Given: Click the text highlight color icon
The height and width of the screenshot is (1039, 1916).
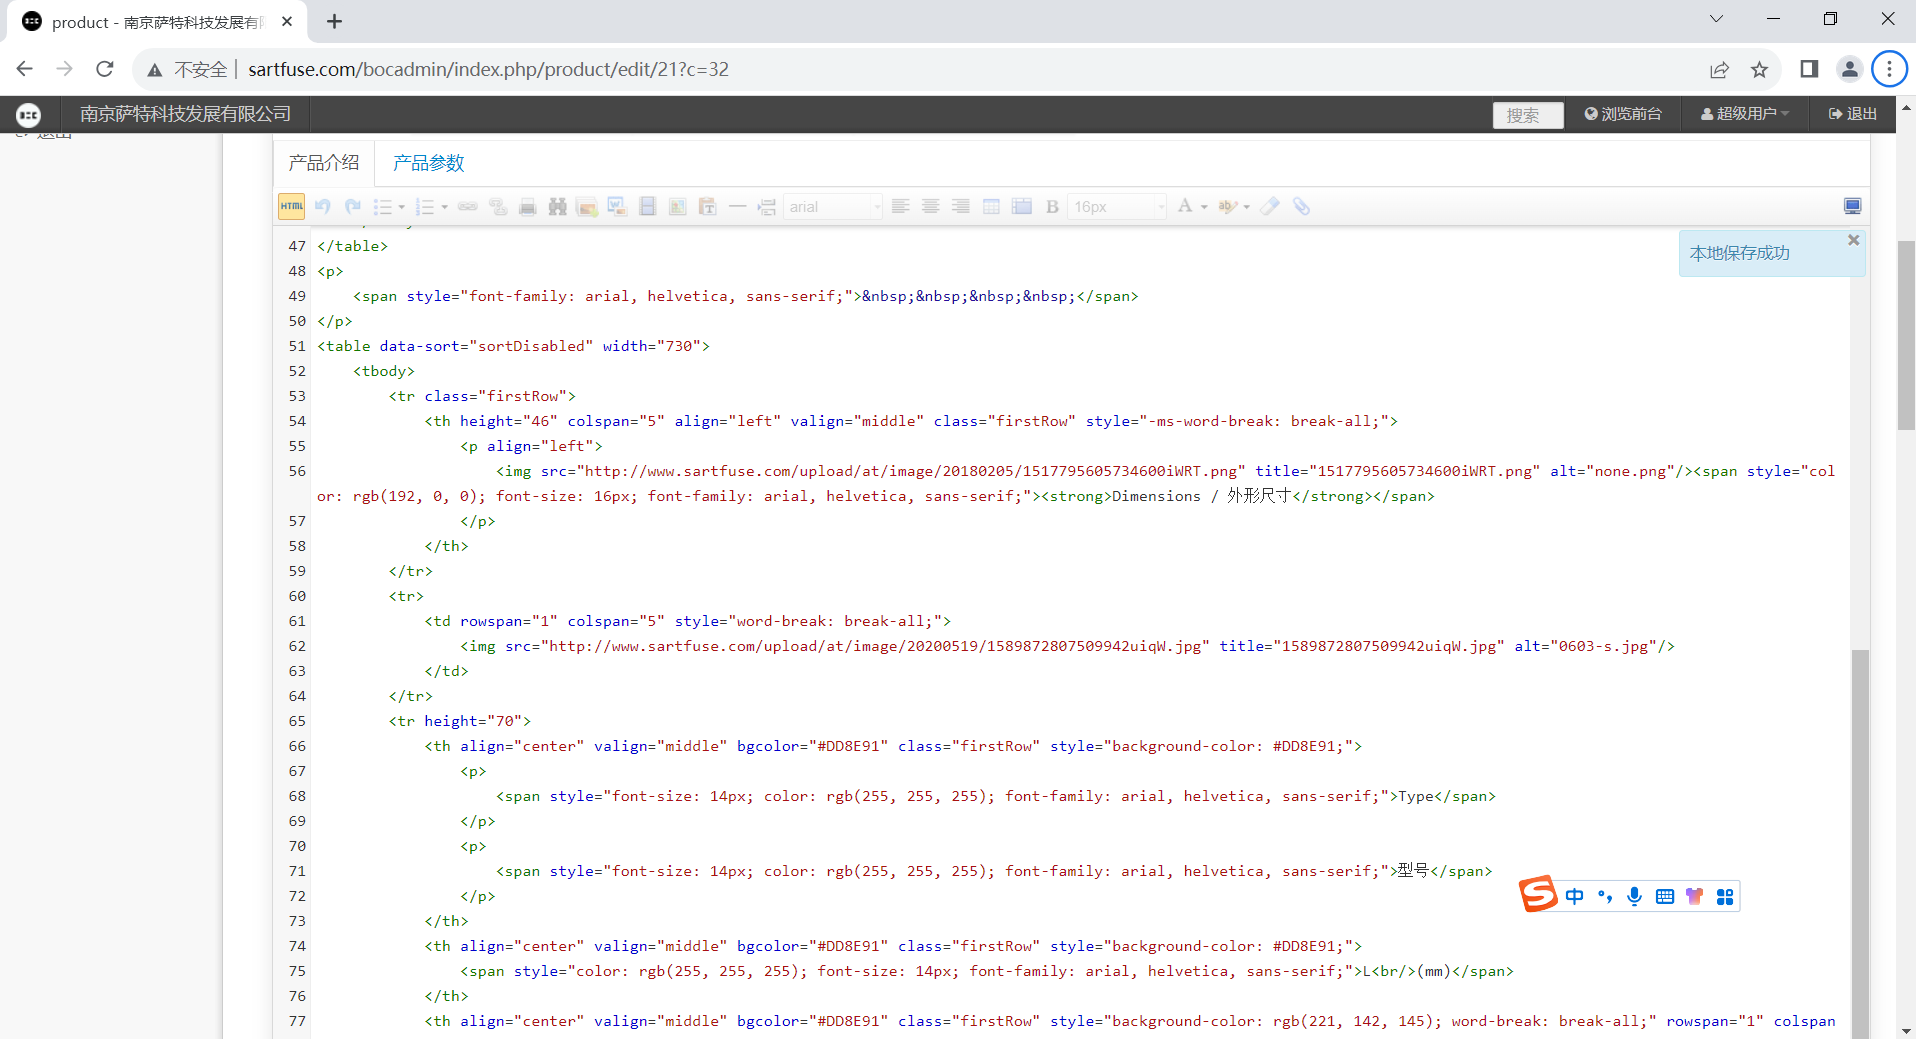Looking at the screenshot, I should [x=1227, y=206].
